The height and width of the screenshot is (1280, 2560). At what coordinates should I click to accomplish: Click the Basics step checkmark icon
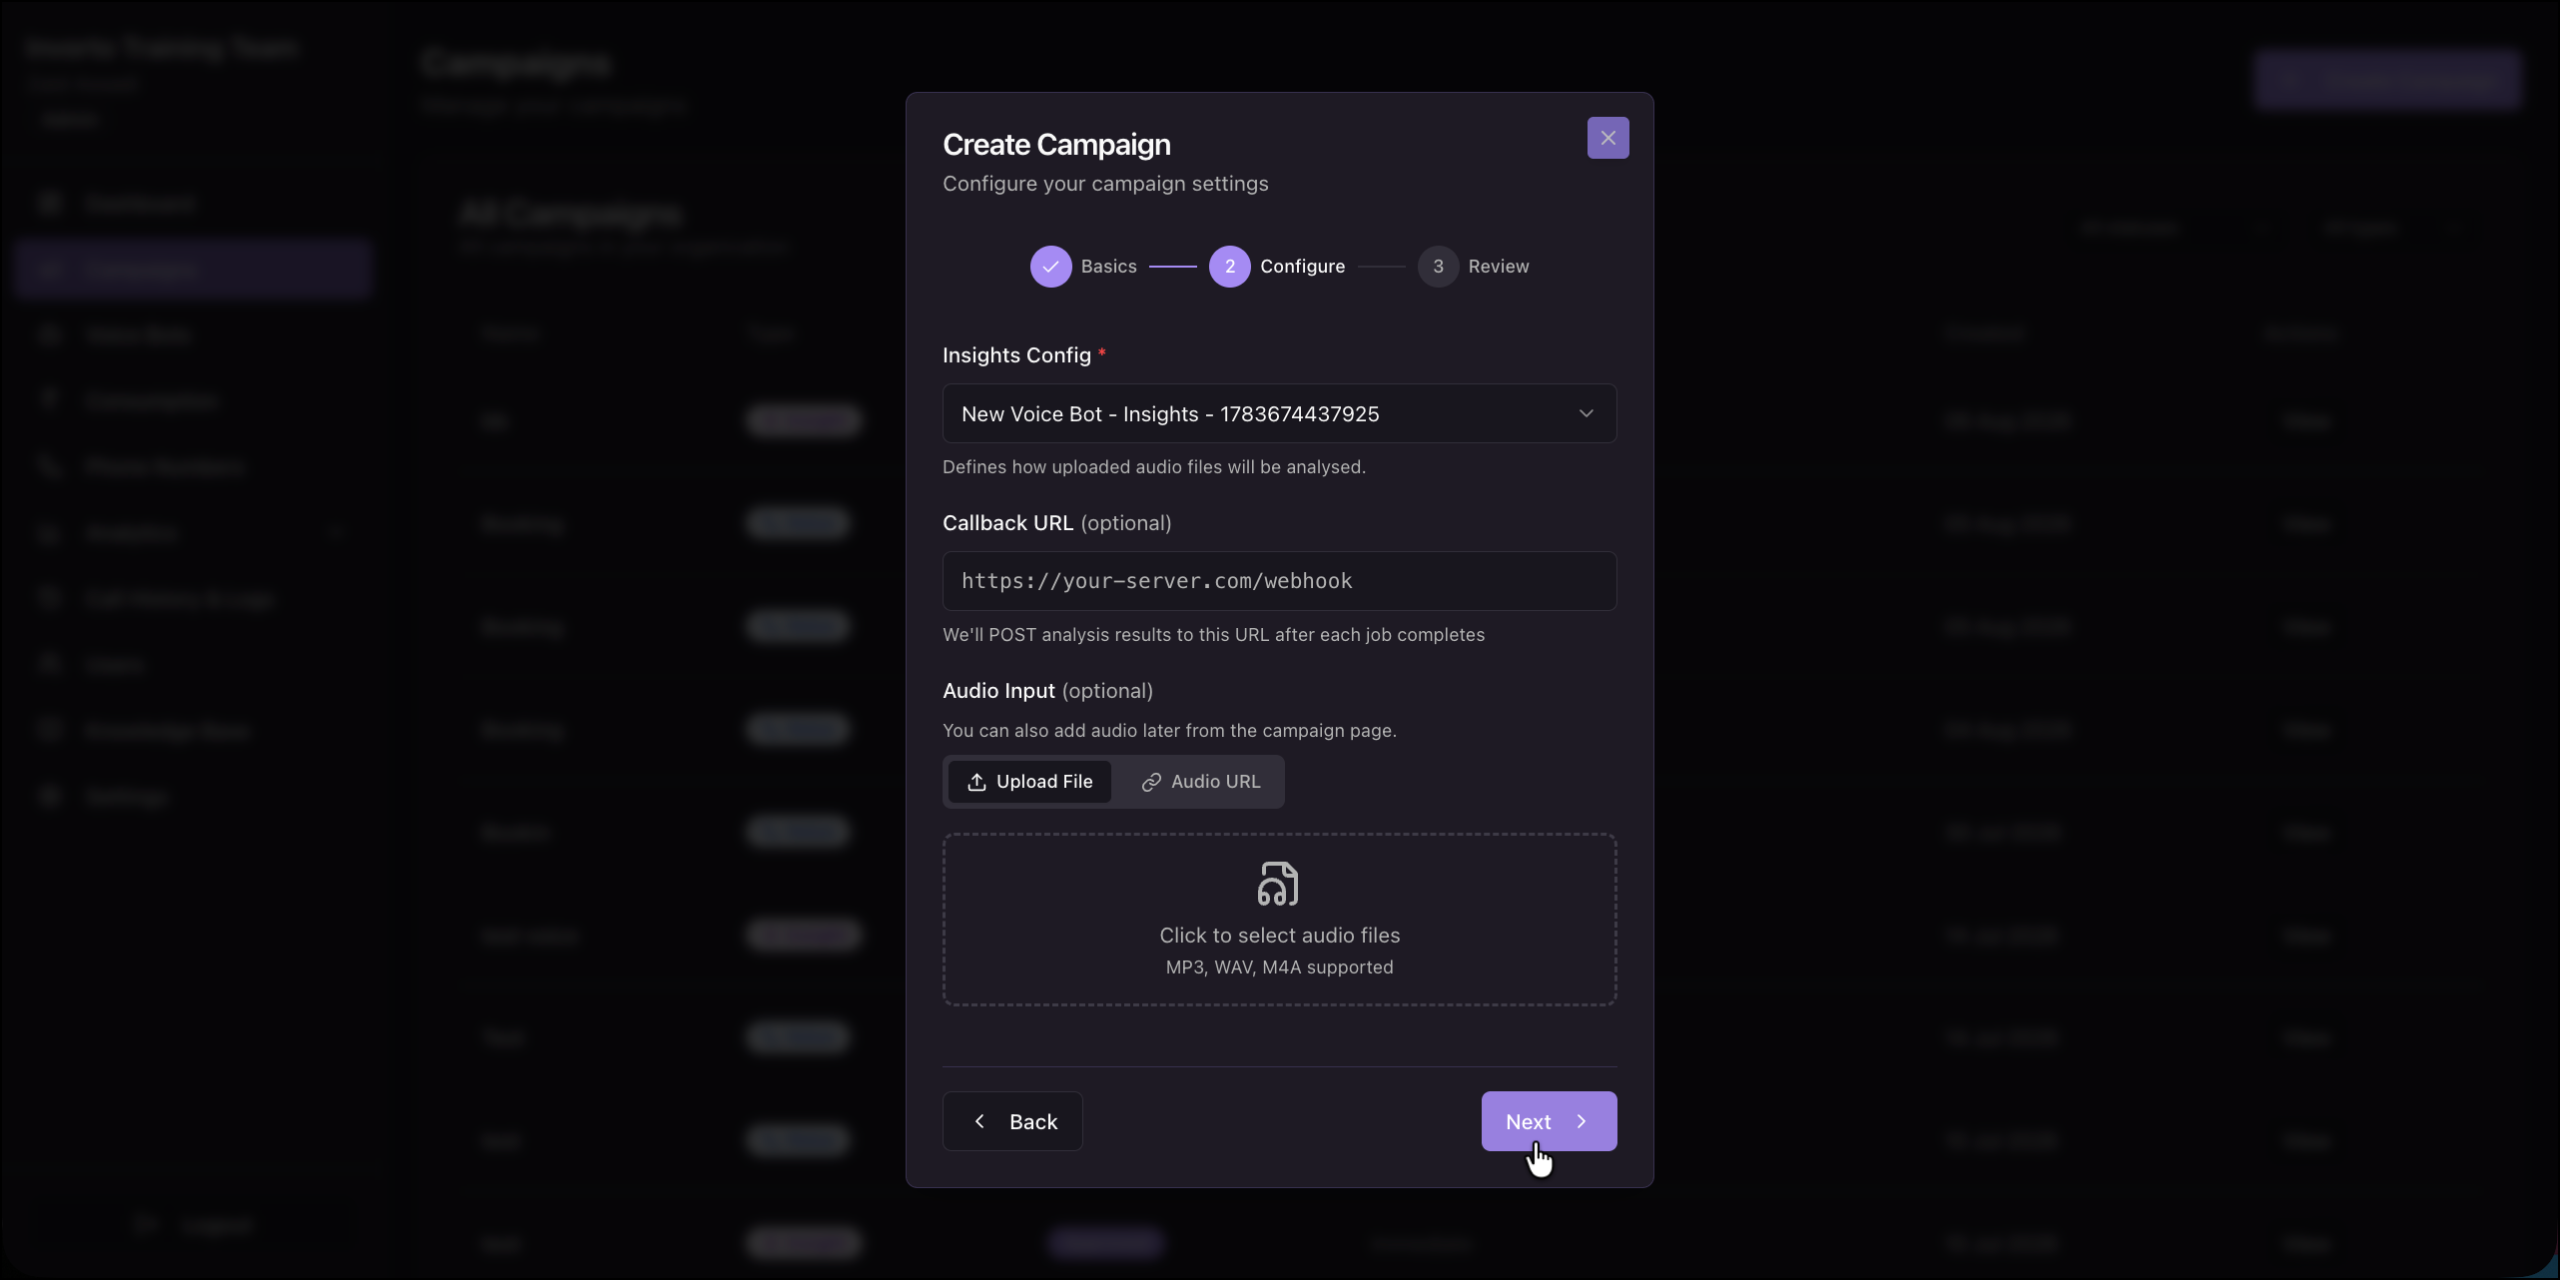pyautogui.click(x=1050, y=266)
